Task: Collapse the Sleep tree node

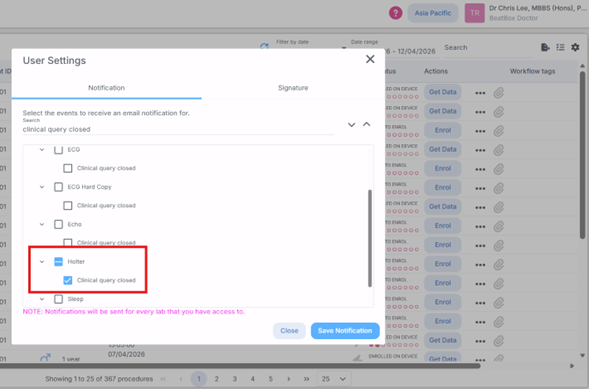Action: click(x=42, y=299)
